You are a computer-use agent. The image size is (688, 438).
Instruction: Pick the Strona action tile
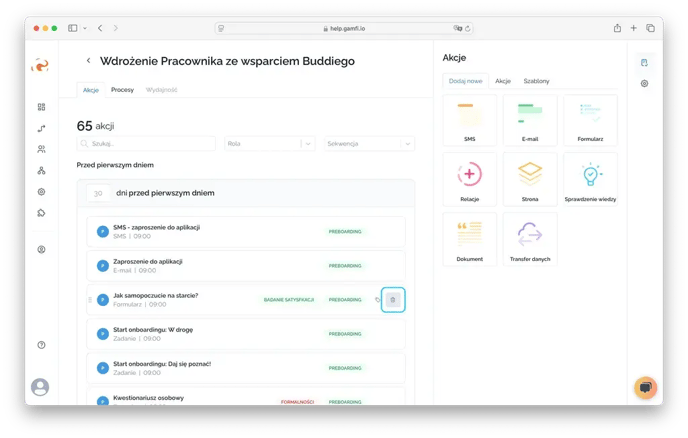[x=530, y=179]
